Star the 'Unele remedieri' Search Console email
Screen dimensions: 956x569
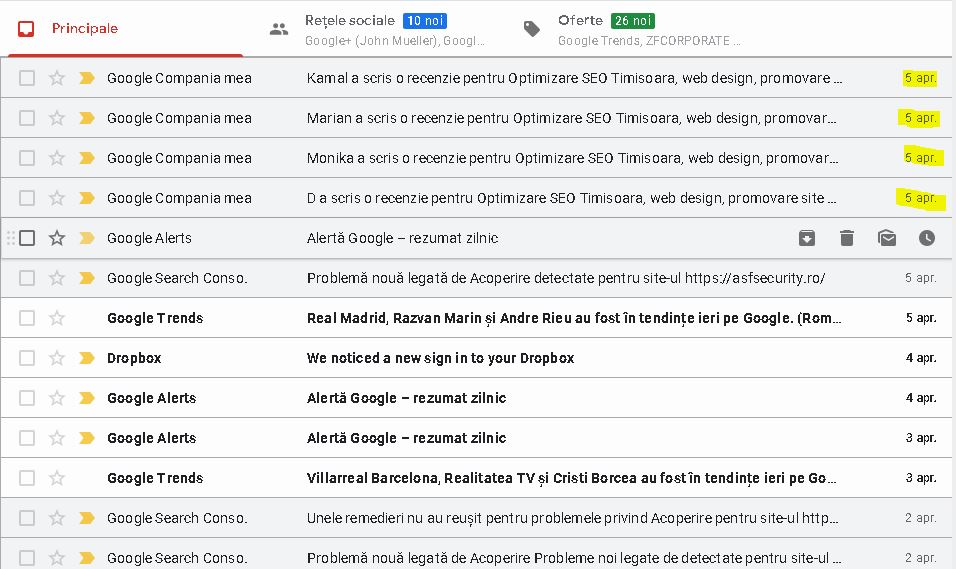coord(57,518)
